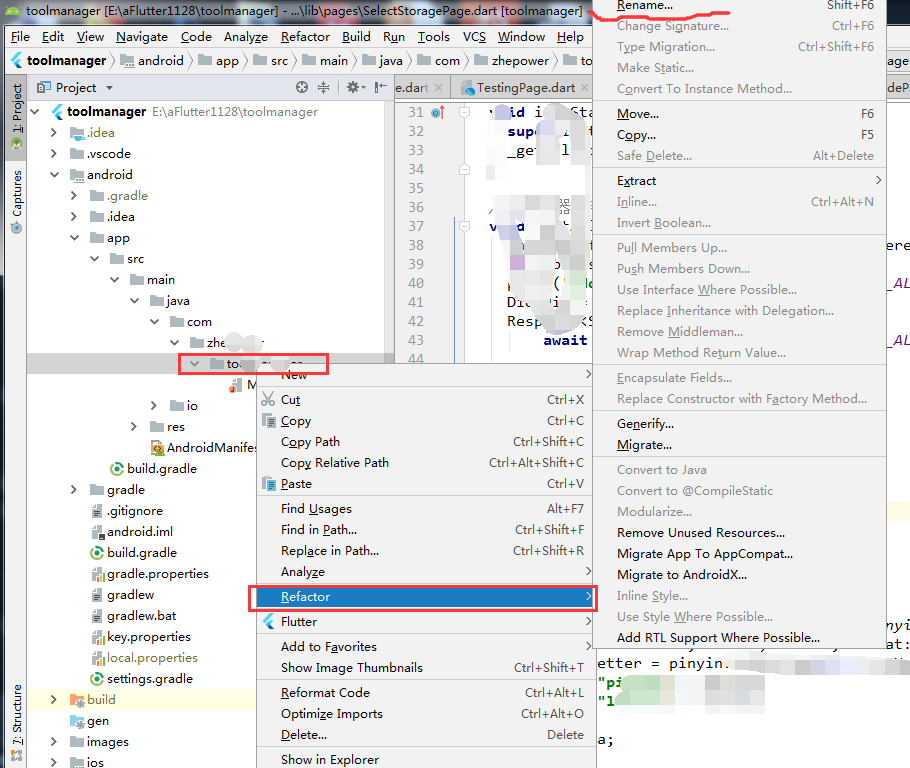
Task: Click the collapse all icon in Project panel
Action: click(x=323, y=88)
